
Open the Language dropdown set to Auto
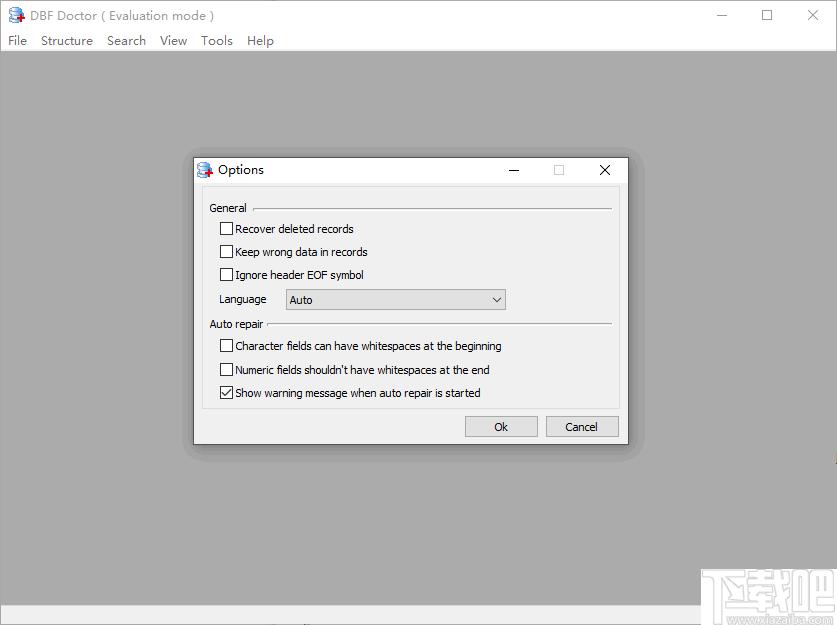[x=396, y=299]
